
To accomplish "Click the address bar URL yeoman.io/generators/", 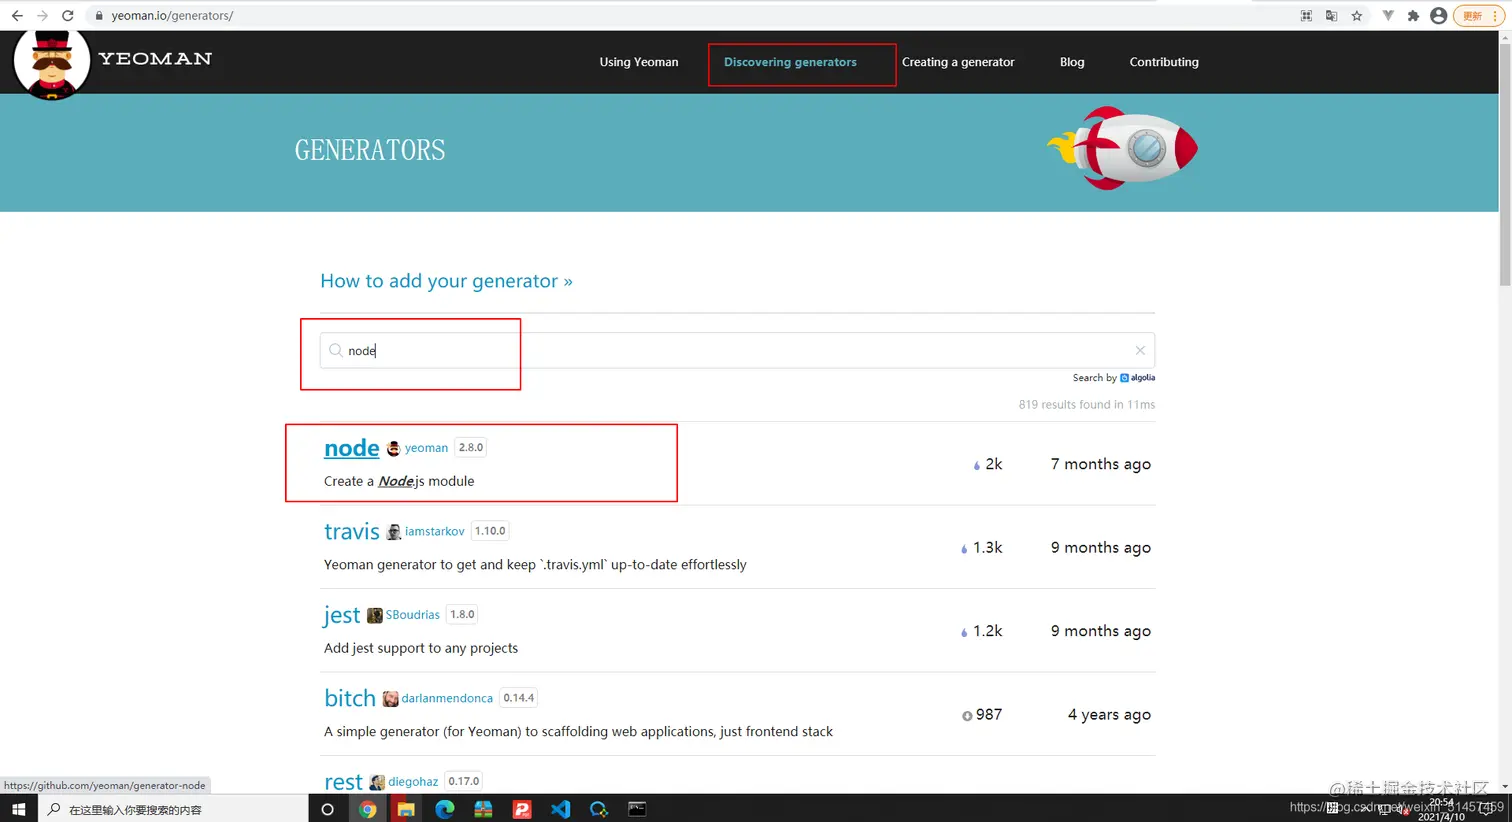I will tap(172, 16).
